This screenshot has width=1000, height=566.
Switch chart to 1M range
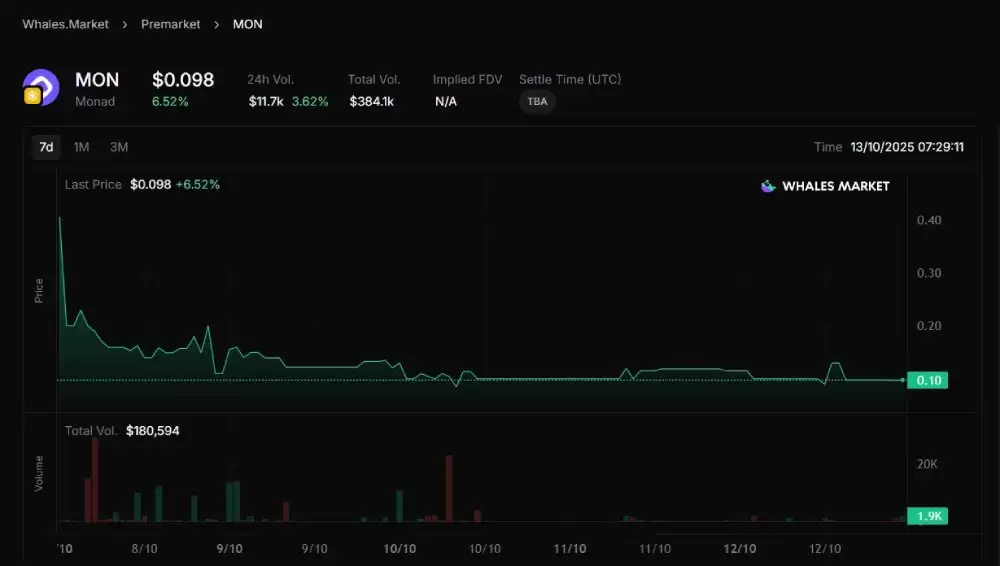coord(82,147)
